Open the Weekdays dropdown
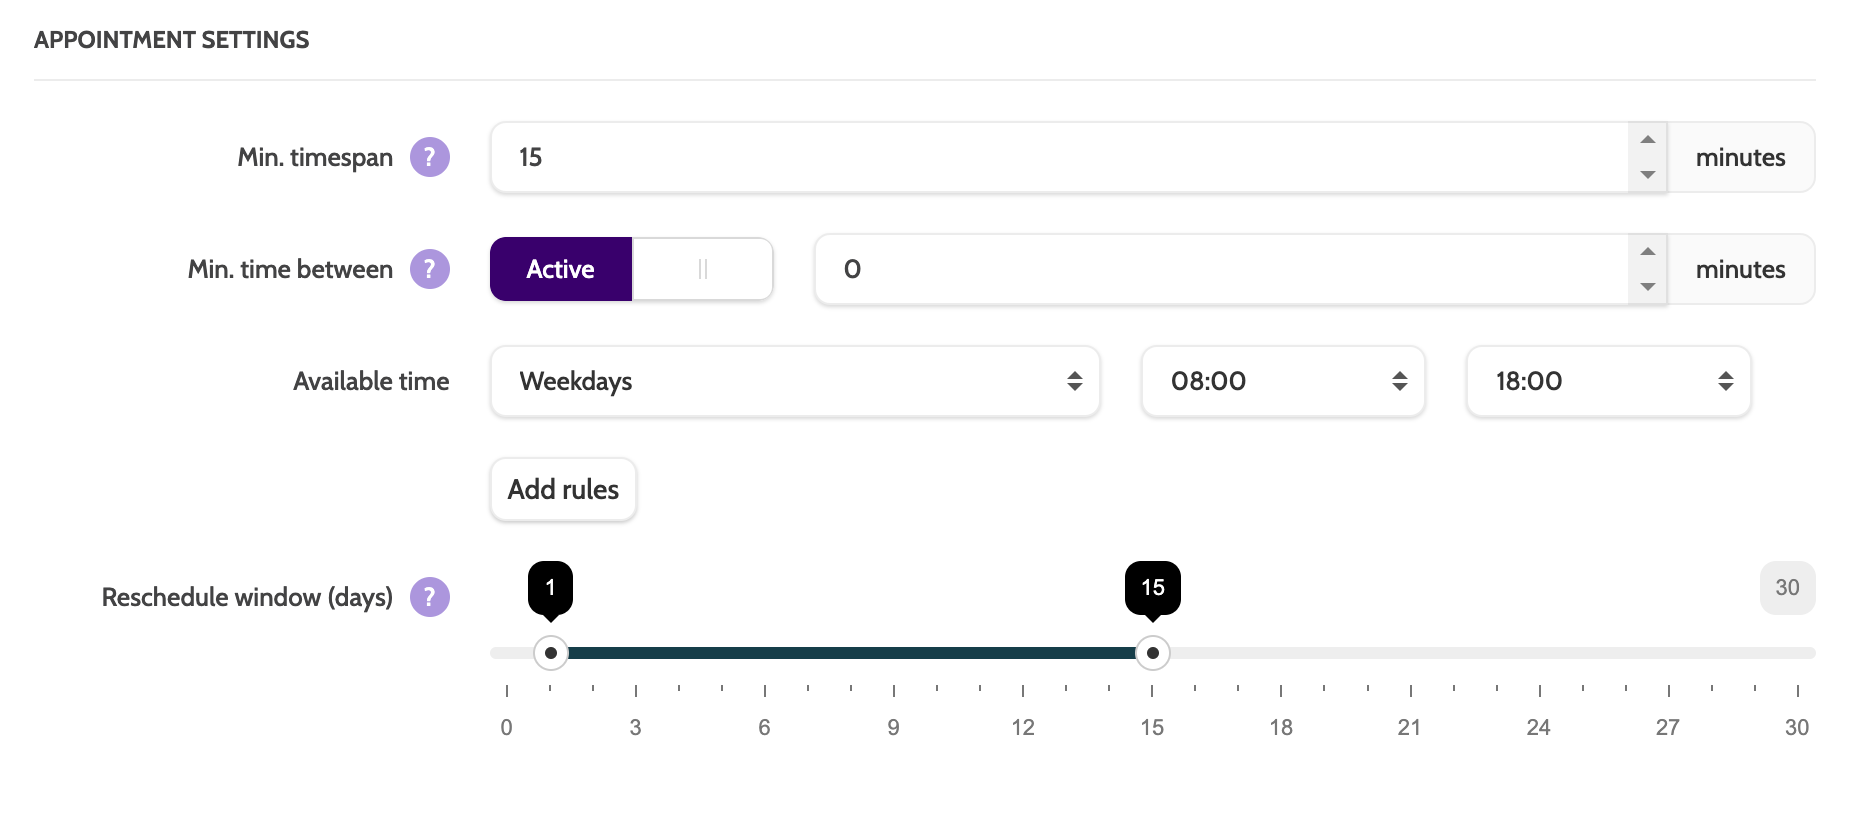The height and width of the screenshot is (818, 1856). coord(795,381)
